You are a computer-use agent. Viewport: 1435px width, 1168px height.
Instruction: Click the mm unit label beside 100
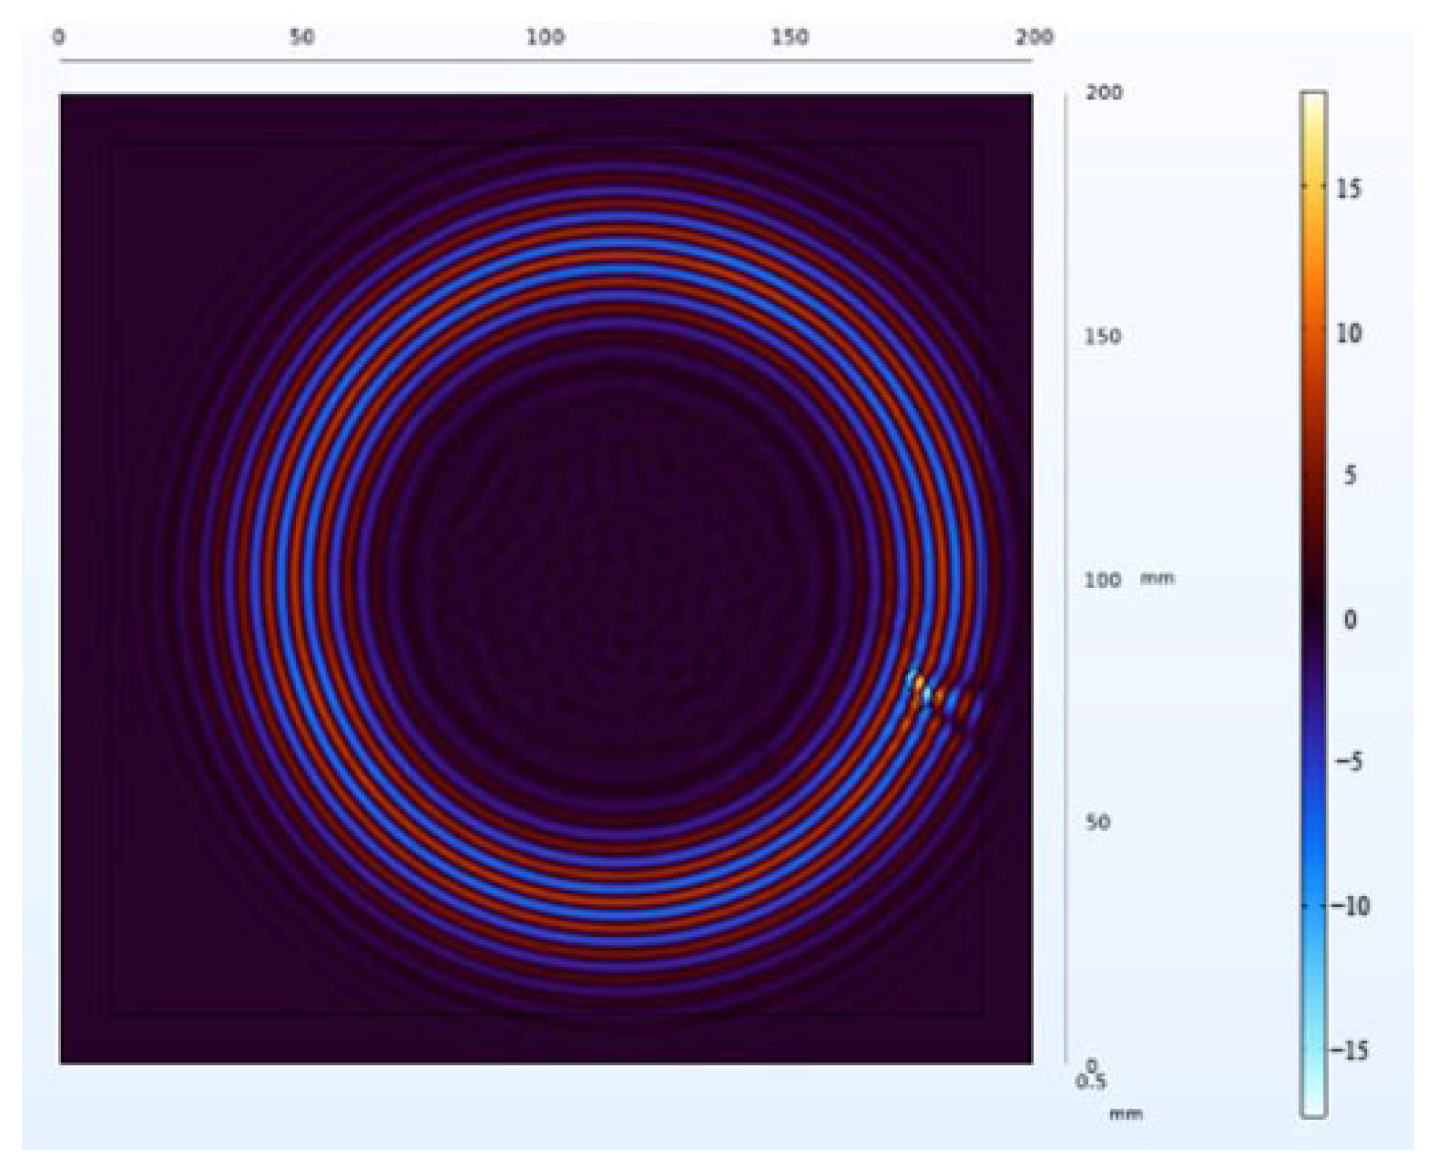[1157, 578]
